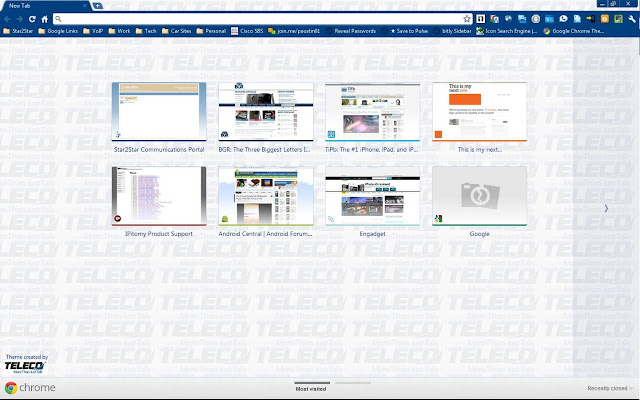Viewport: 640px width, 400px height.
Task: Open the Android Central thumbnail
Action: click(266, 196)
